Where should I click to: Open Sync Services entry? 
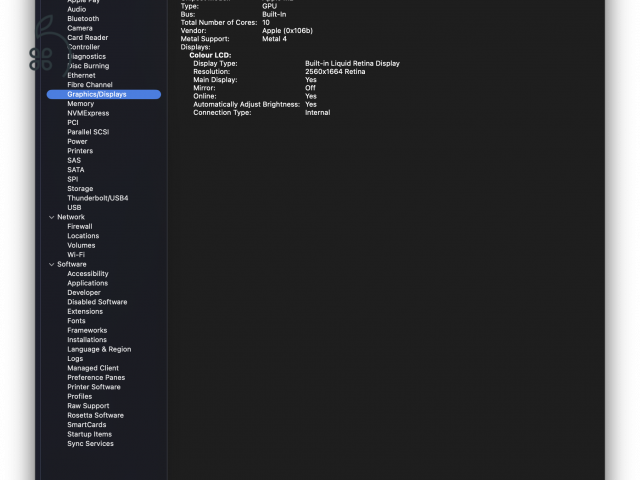90,444
